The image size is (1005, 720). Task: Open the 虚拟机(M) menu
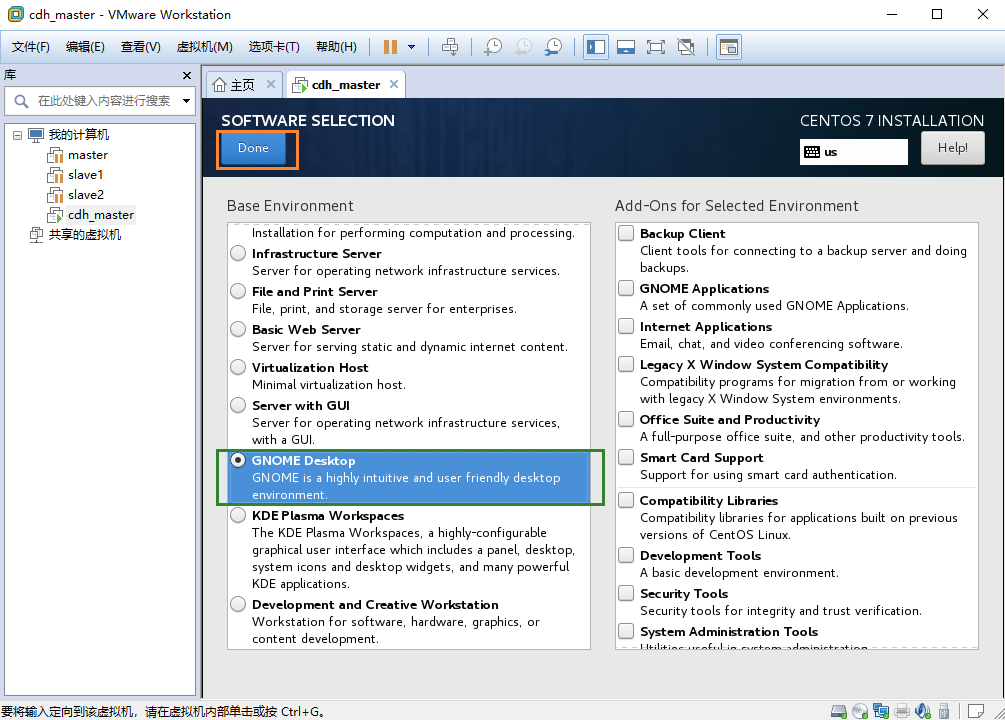click(x=204, y=47)
